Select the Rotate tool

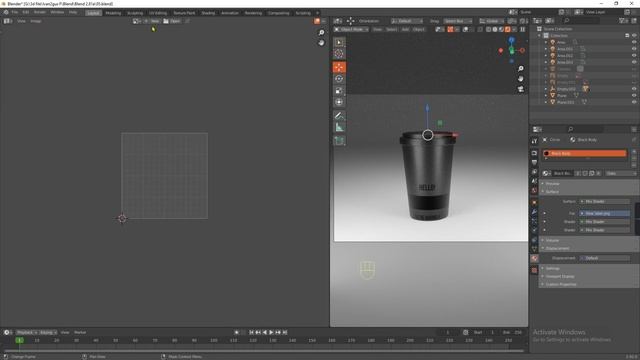[x=339, y=79]
